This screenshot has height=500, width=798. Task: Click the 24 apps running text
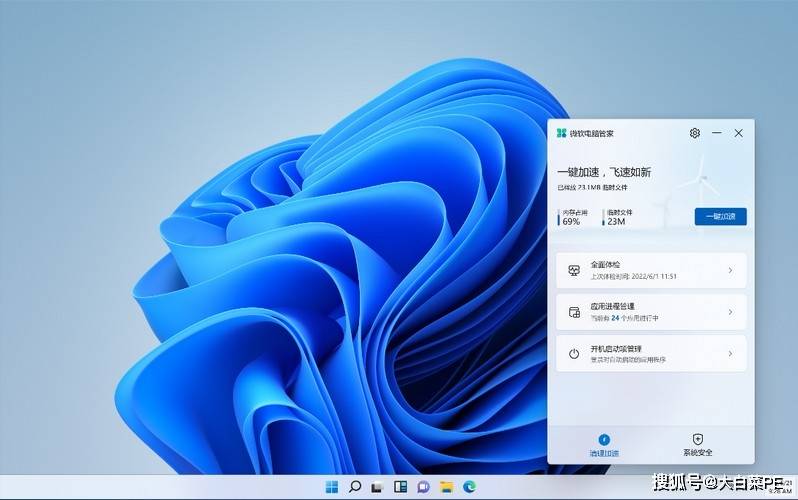(x=624, y=318)
